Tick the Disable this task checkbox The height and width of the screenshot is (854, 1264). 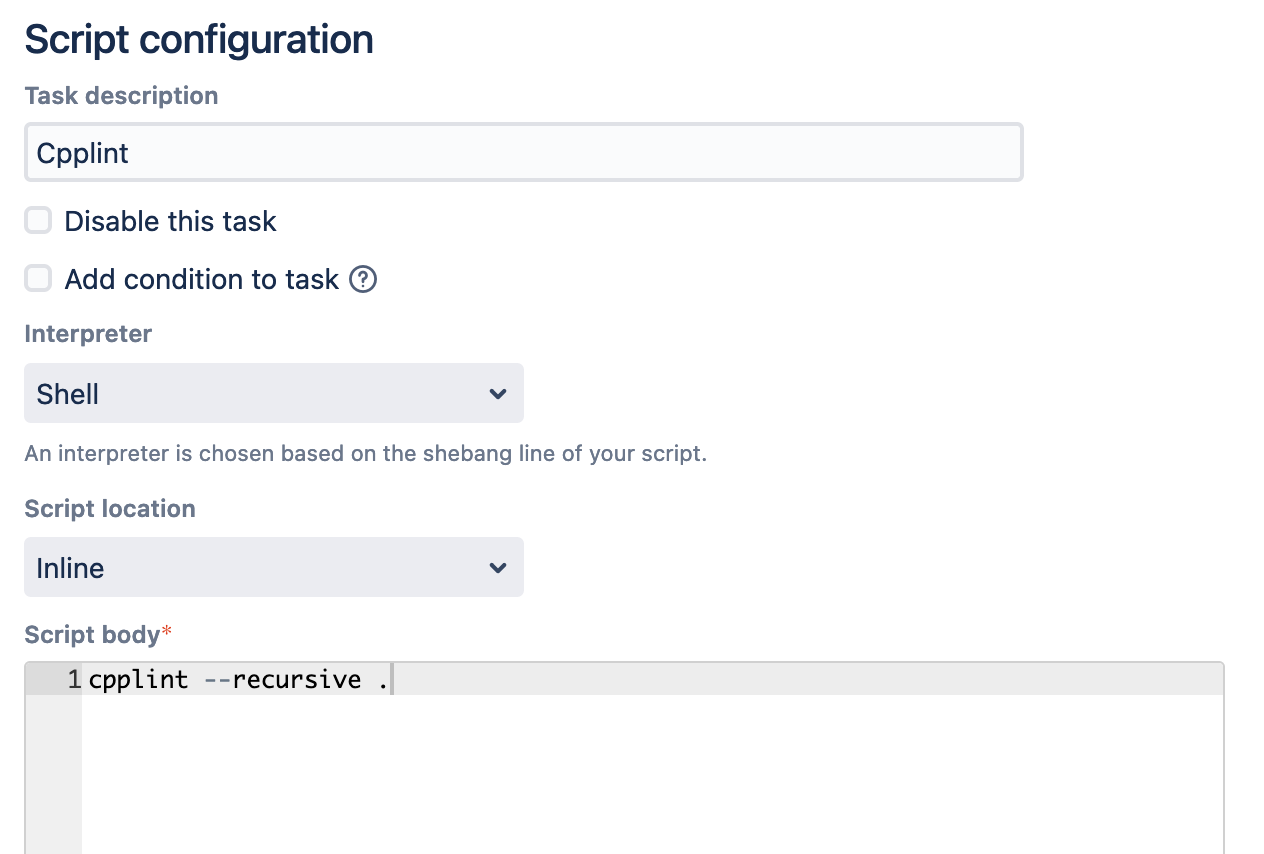[38, 221]
